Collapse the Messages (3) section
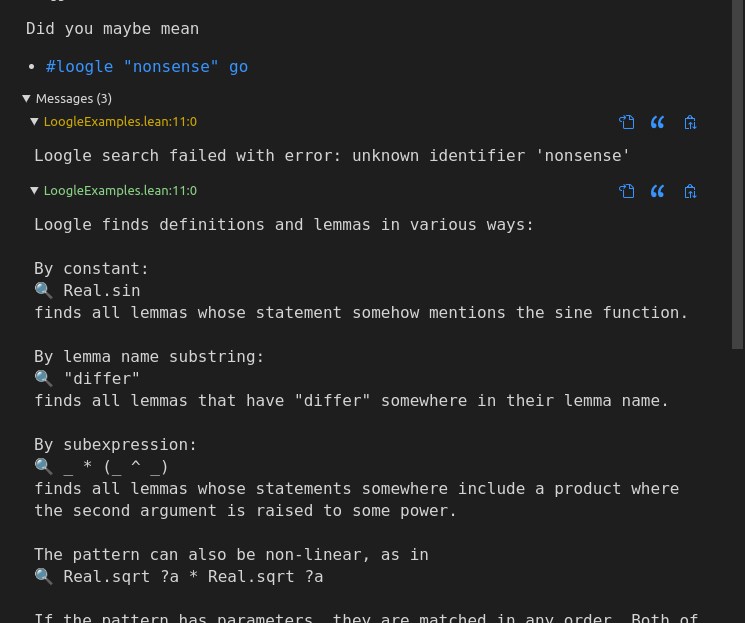Viewport: 745px width, 623px height. click(x=27, y=99)
